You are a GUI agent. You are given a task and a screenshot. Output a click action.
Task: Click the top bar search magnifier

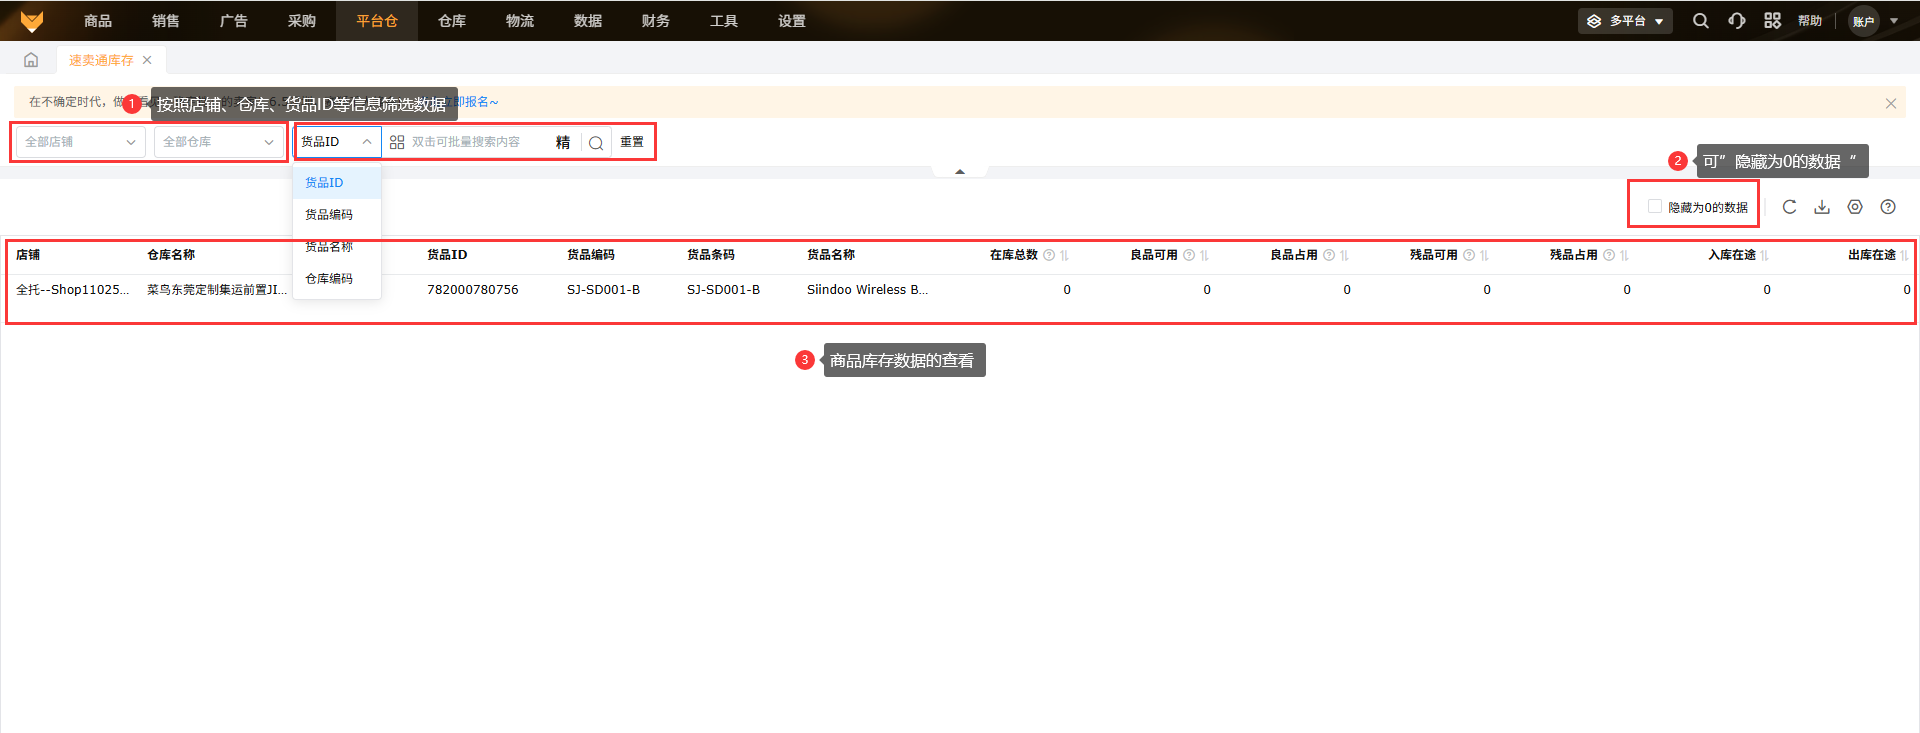point(1700,21)
